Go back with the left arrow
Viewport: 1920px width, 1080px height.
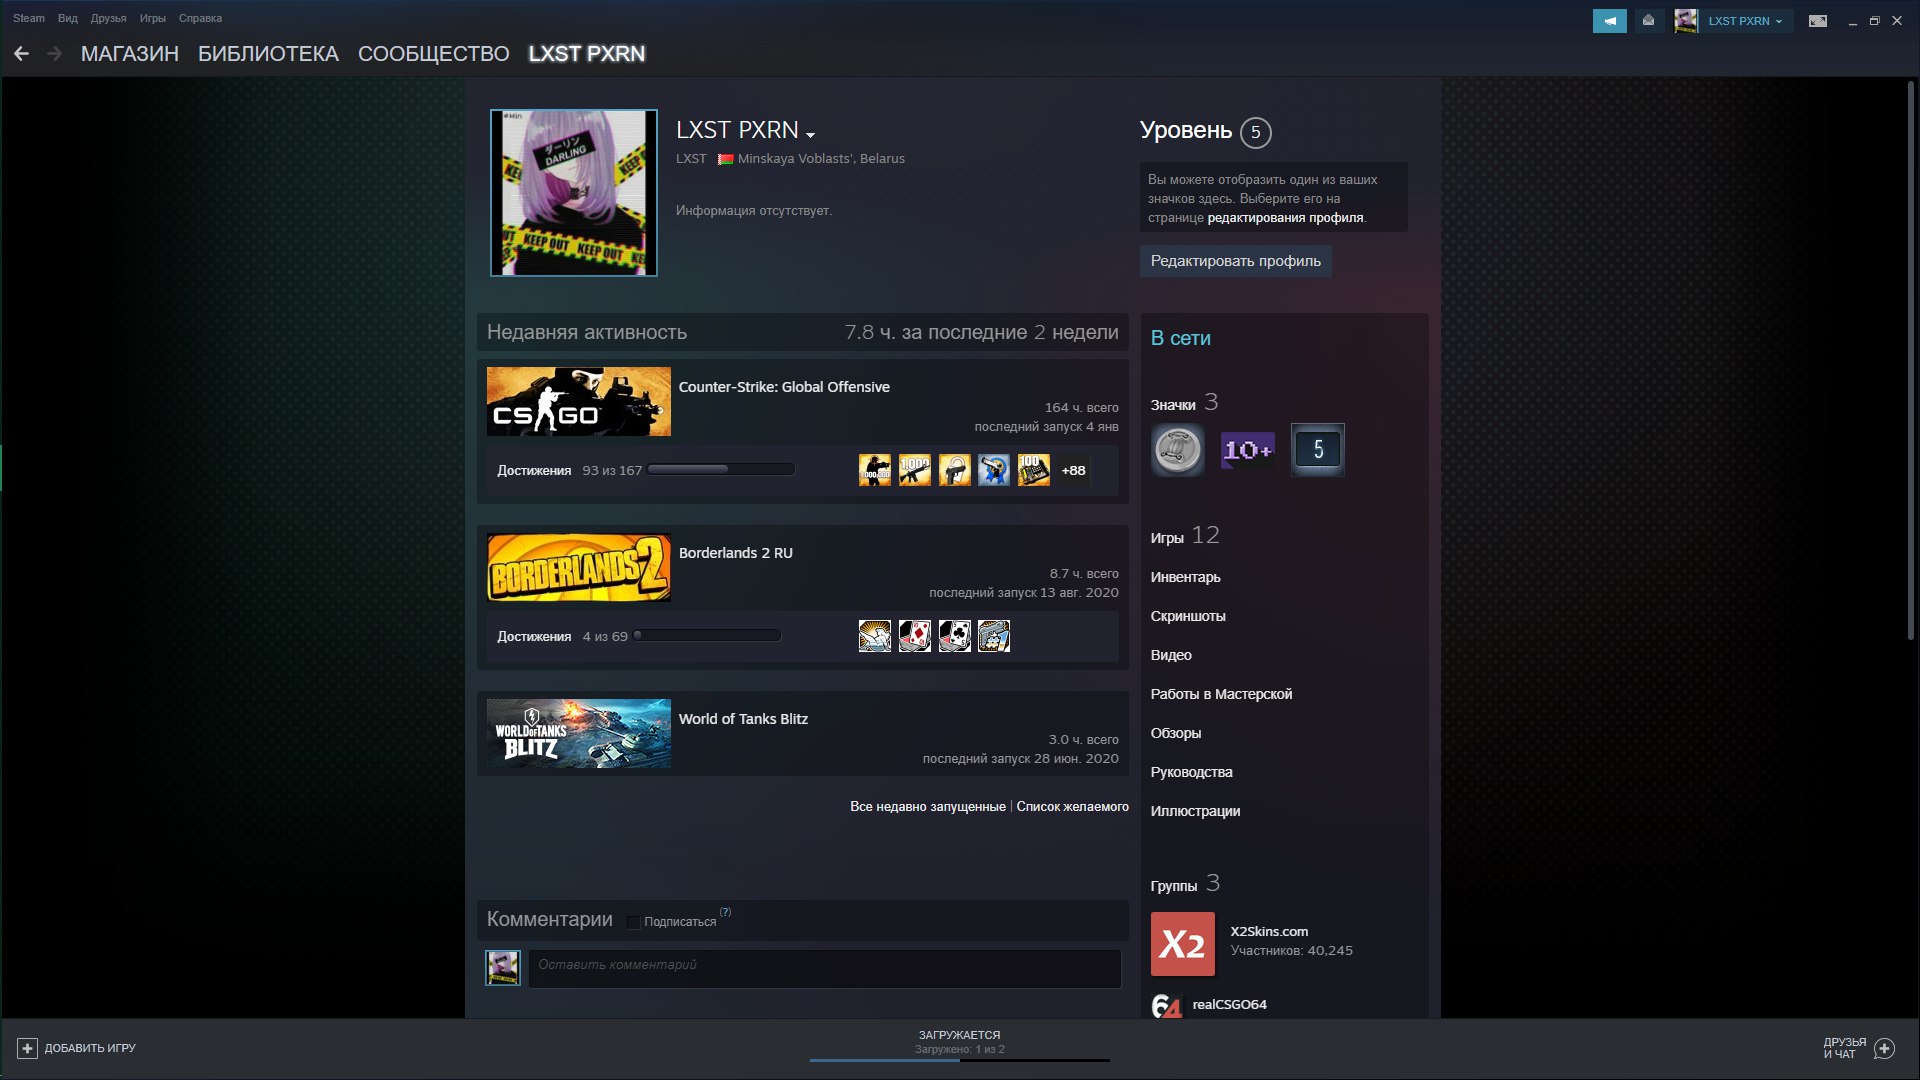[21, 54]
